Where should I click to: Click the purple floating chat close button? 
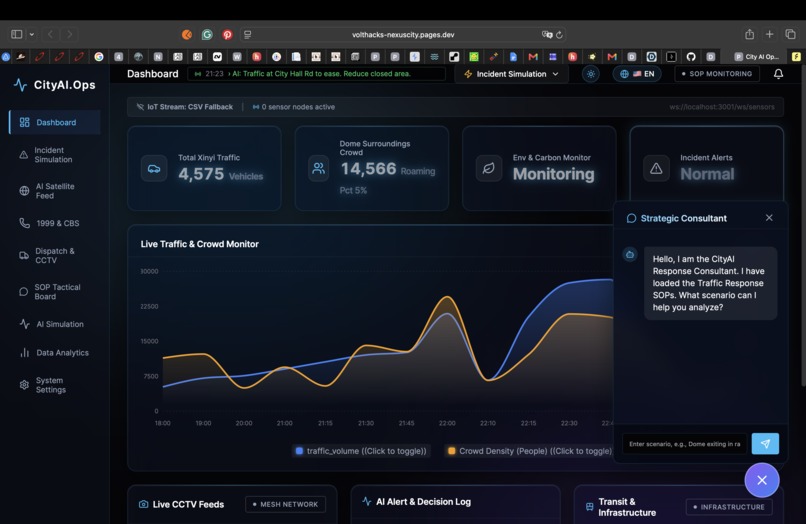pyautogui.click(x=762, y=480)
